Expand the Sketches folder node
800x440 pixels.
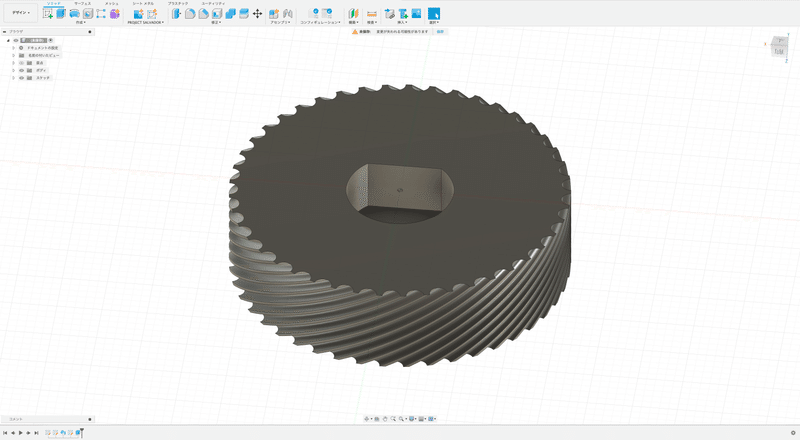point(14,78)
